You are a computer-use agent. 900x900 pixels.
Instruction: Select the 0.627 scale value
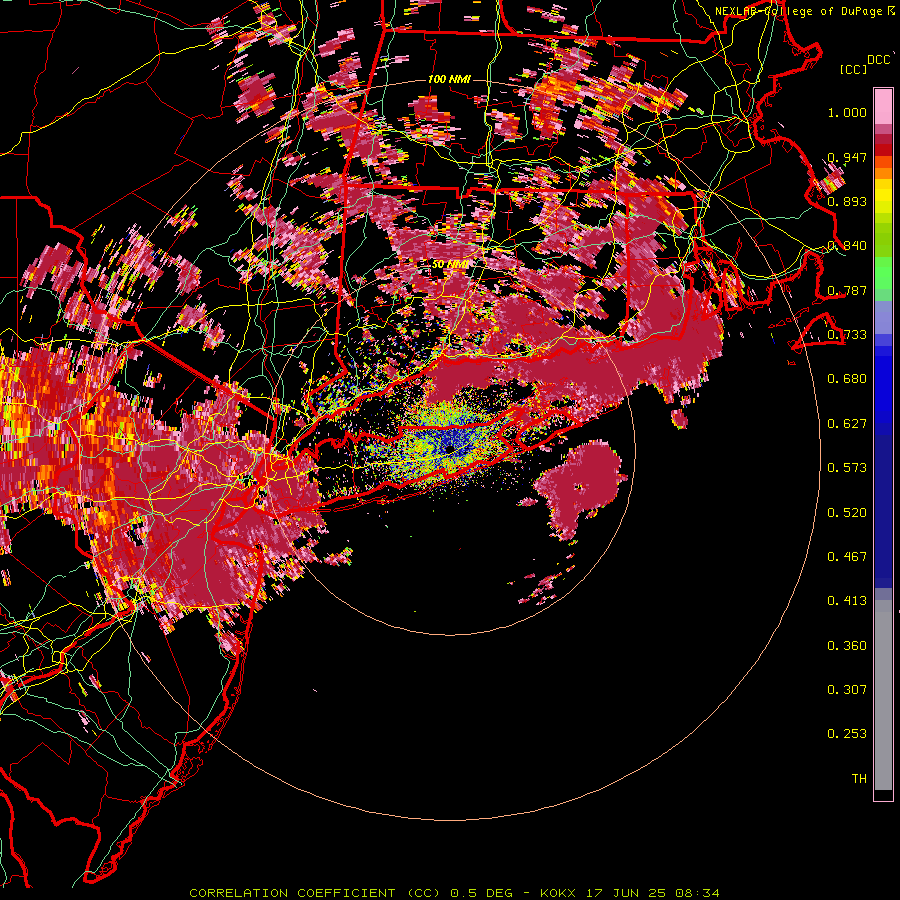coord(847,424)
